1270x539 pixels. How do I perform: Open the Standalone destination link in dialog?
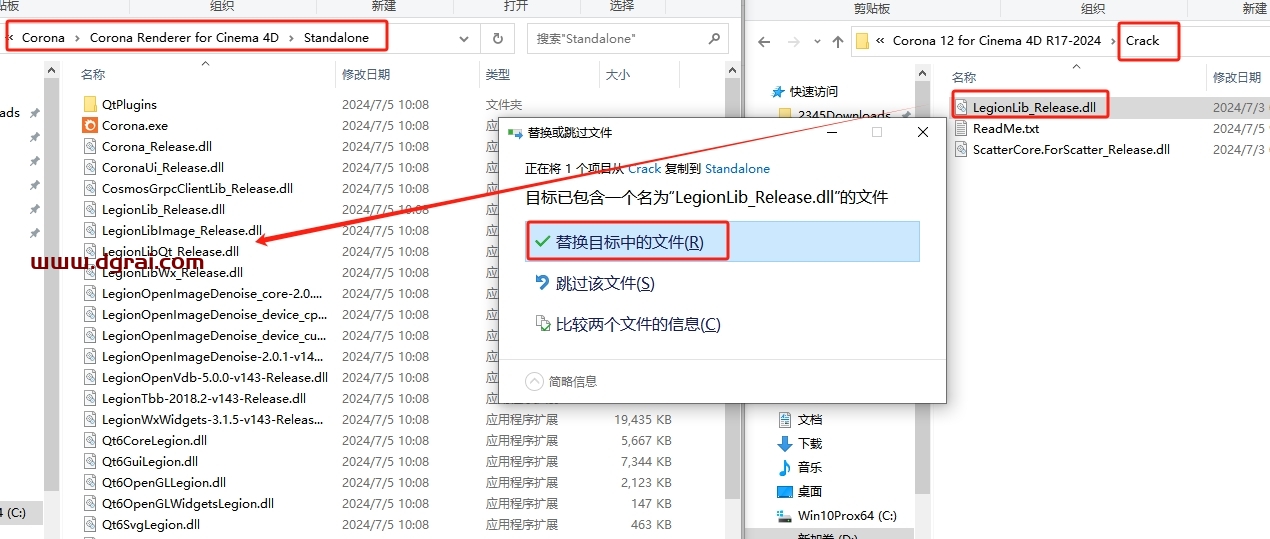tap(737, 169)
